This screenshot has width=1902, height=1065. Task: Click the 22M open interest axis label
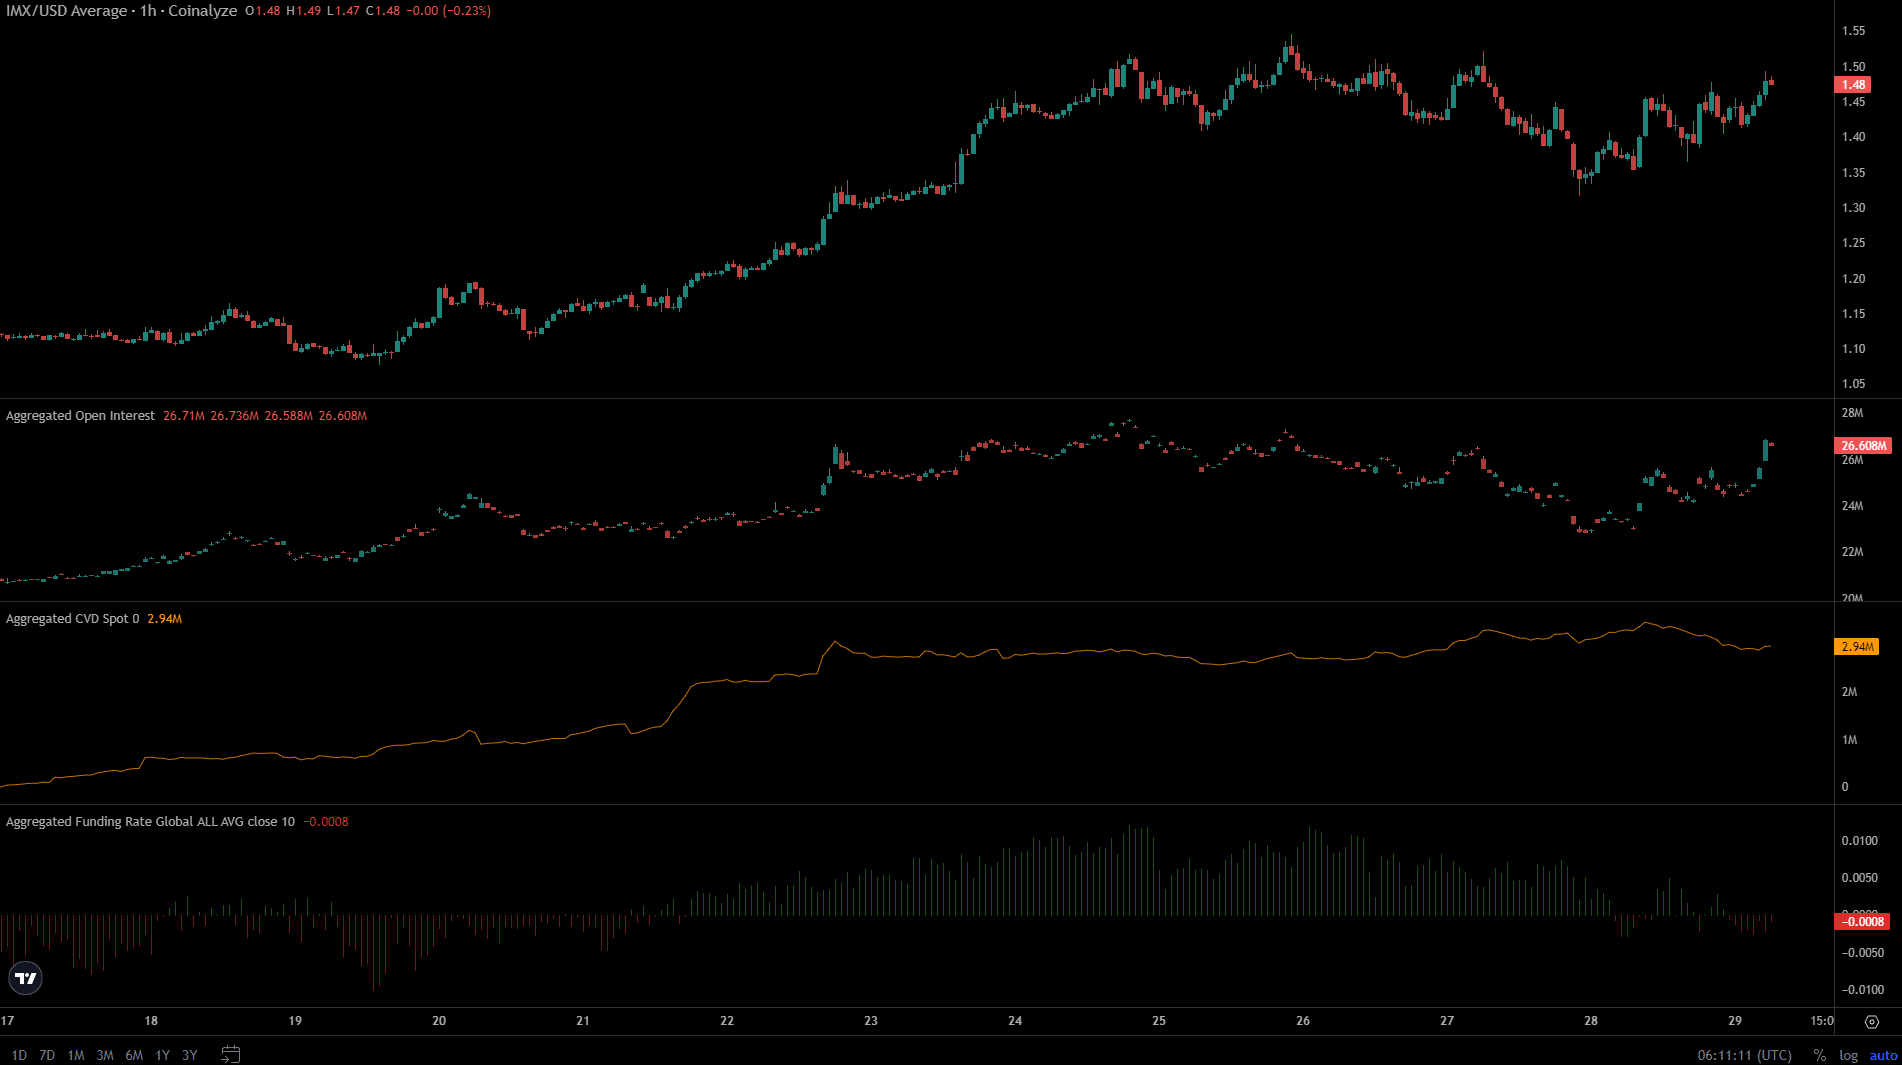tap(1852, 552)
